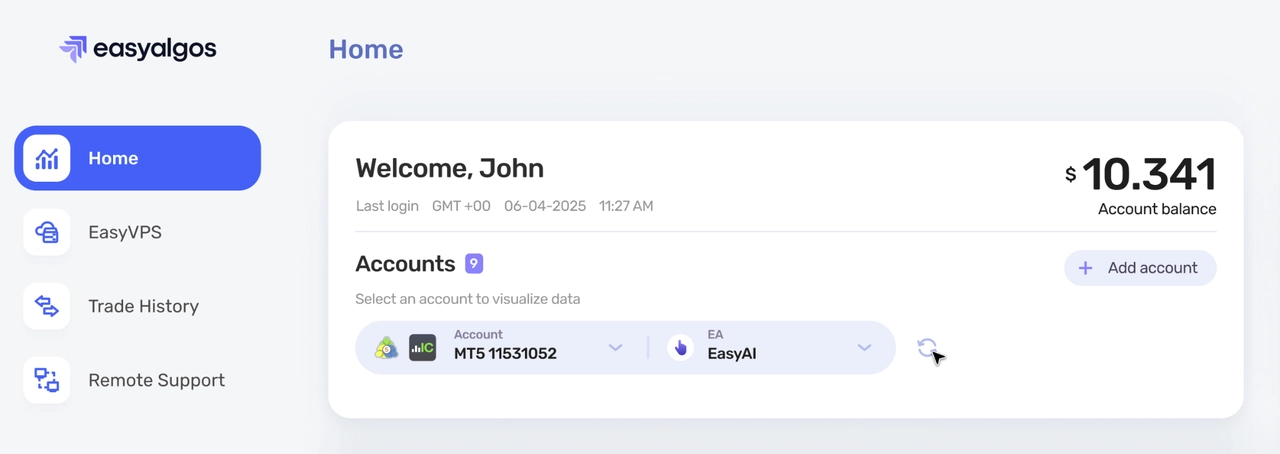
Task: Select Remote Support in sidebar
Action: (156, 380)
